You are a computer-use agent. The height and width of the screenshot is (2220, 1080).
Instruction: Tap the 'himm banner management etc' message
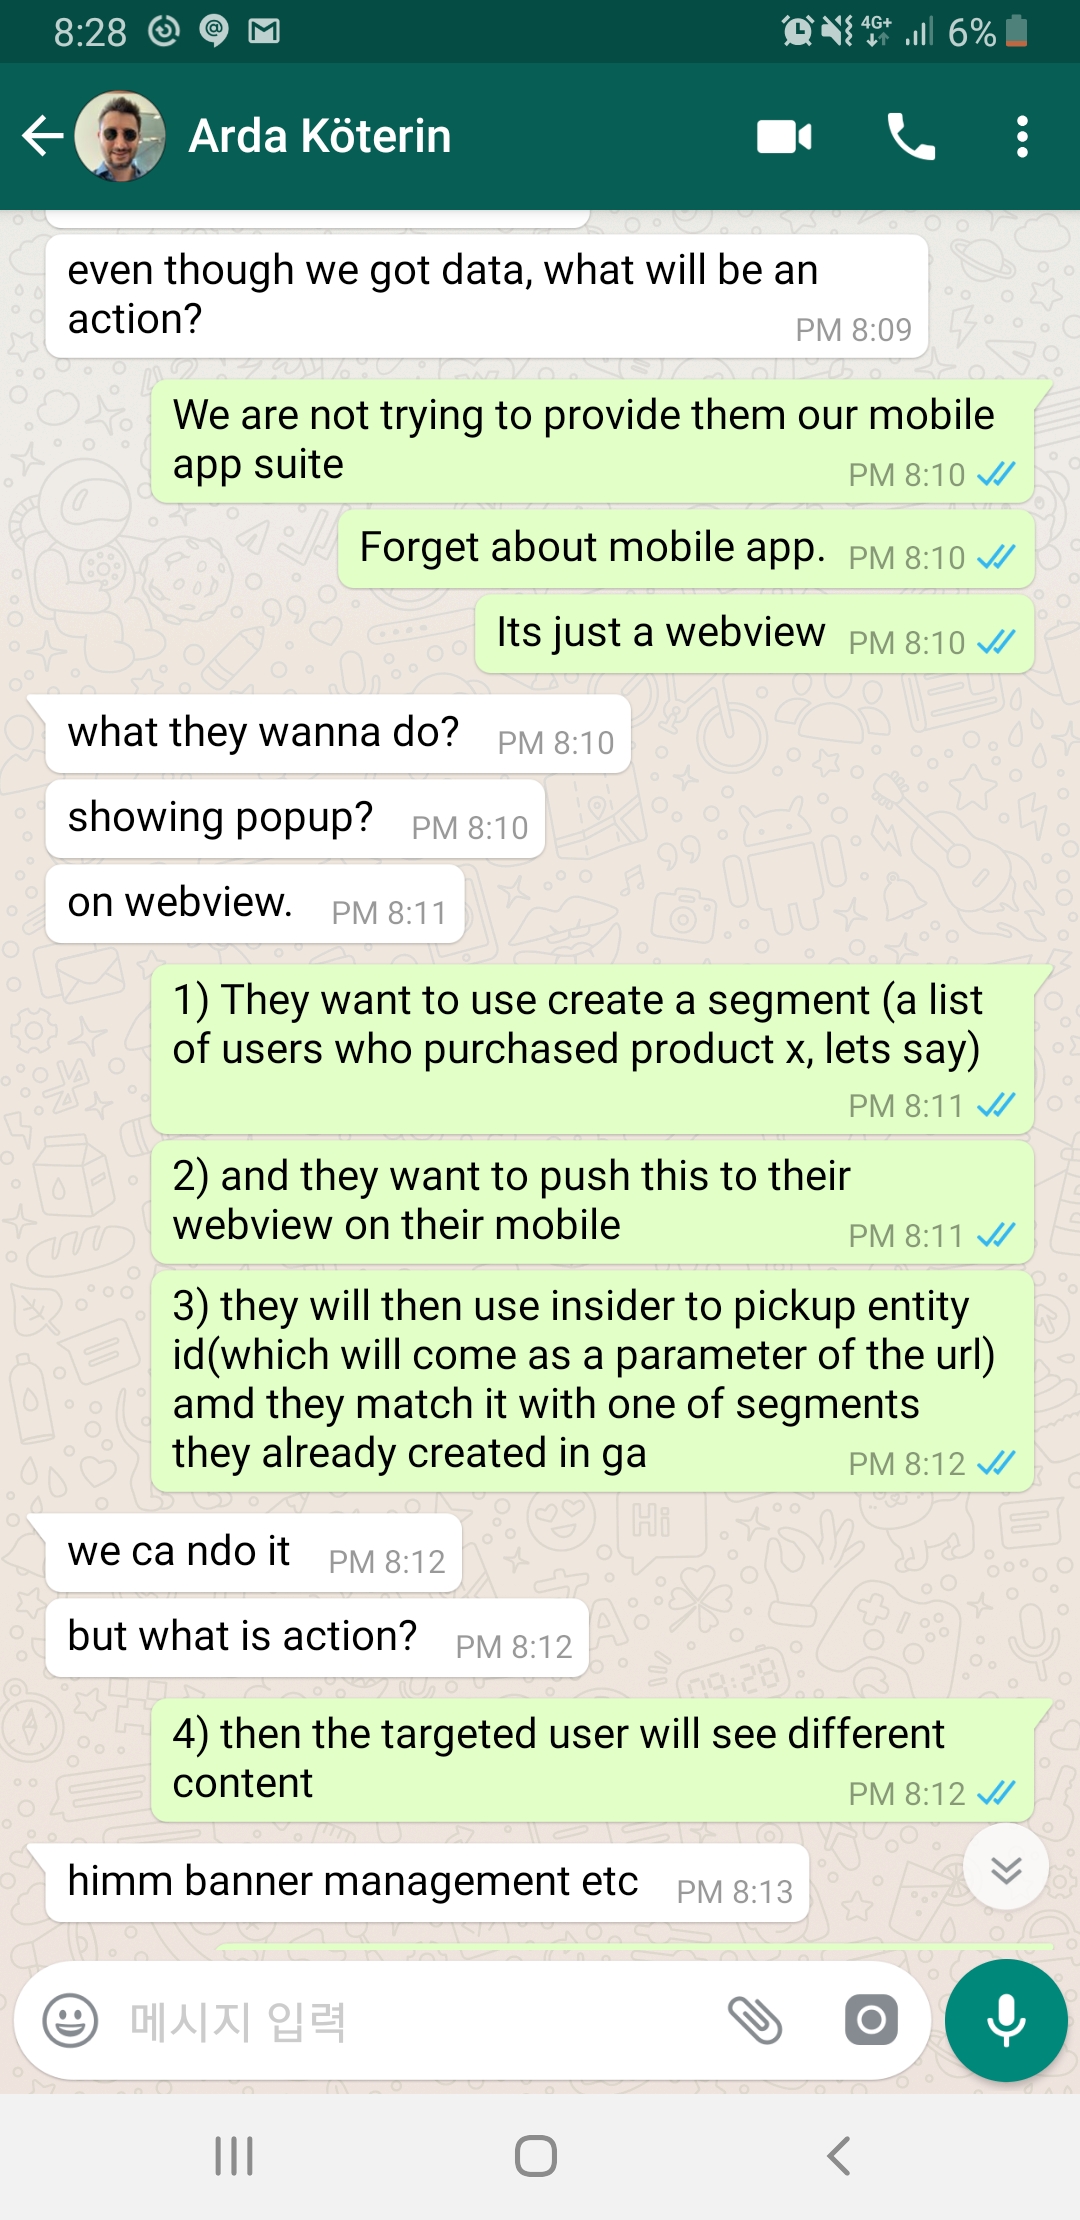tap(427, 1883)
